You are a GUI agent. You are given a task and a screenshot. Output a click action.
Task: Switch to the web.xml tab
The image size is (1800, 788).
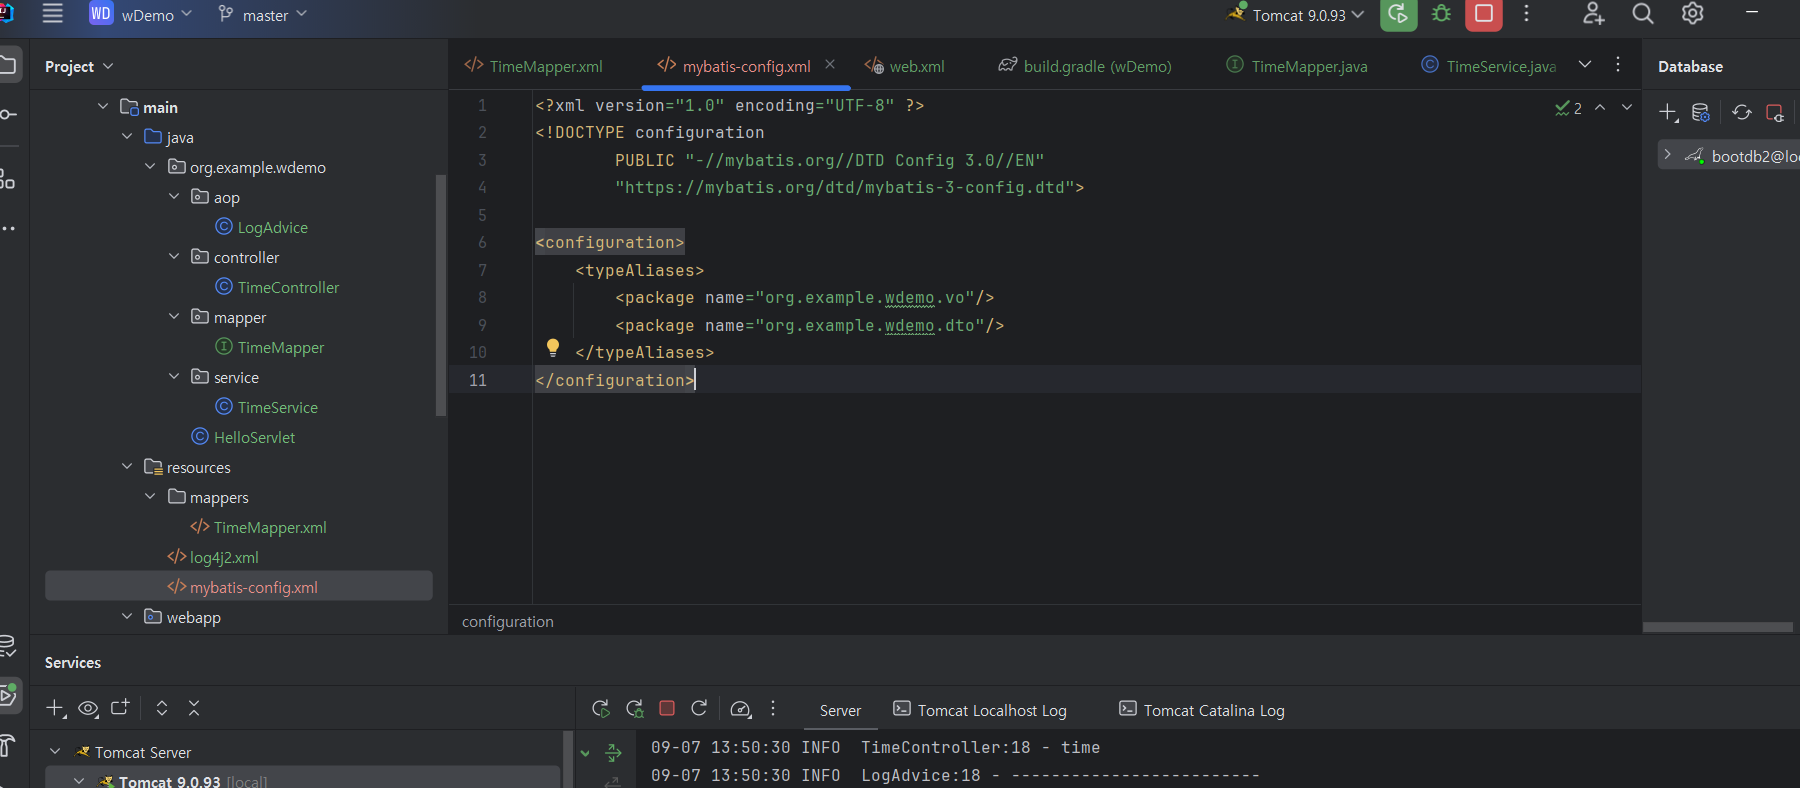tap(904, 66)
